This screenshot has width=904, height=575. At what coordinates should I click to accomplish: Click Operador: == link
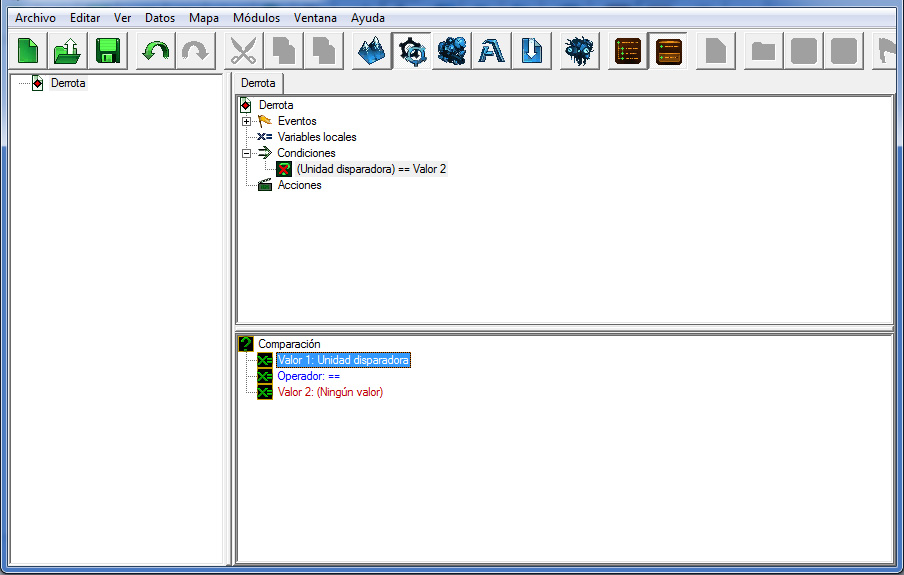coord(308,376)
